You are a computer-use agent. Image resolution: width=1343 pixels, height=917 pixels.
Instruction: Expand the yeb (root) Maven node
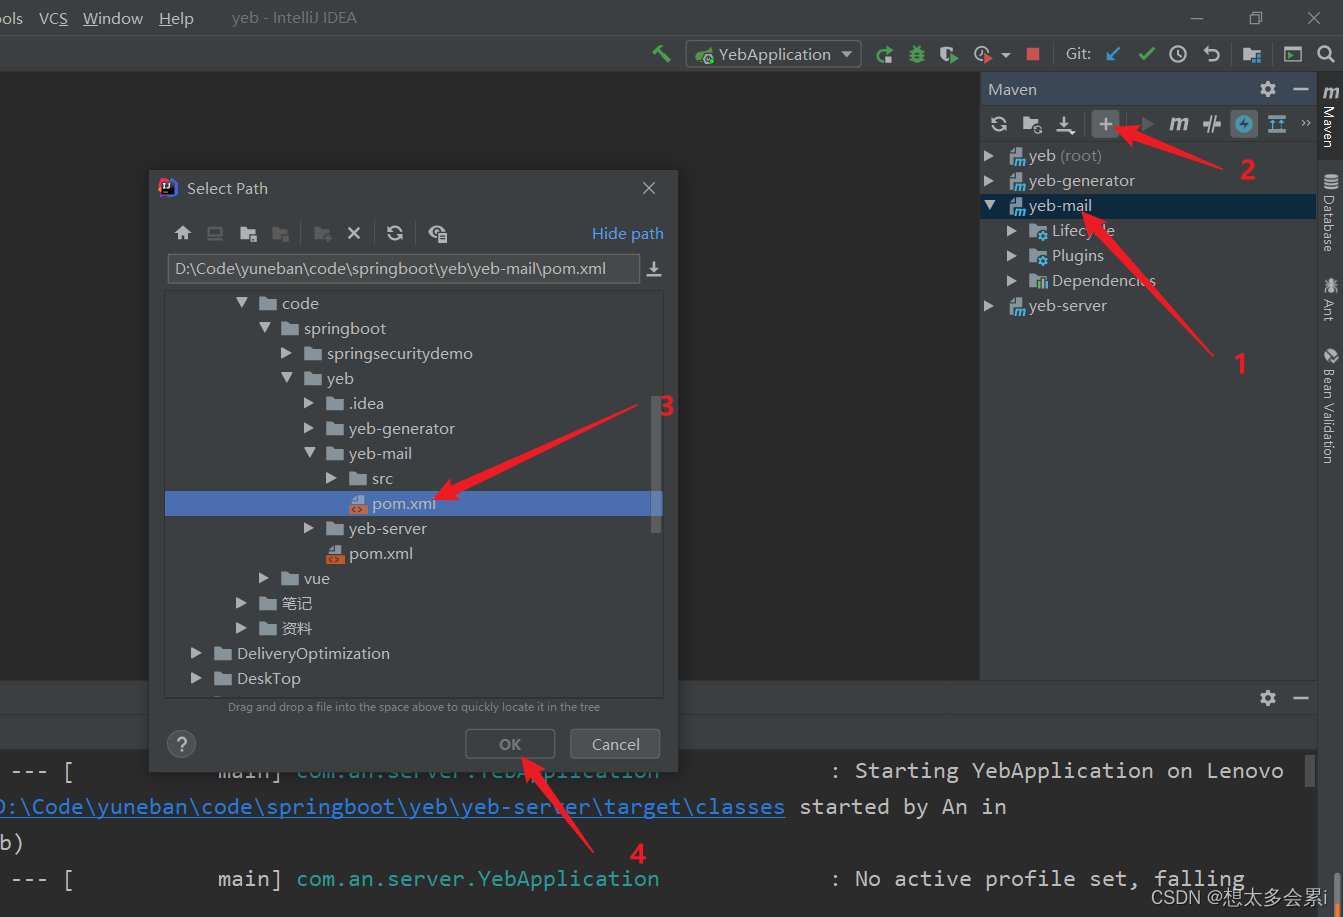pyautogui.click(x=989, y=155)
